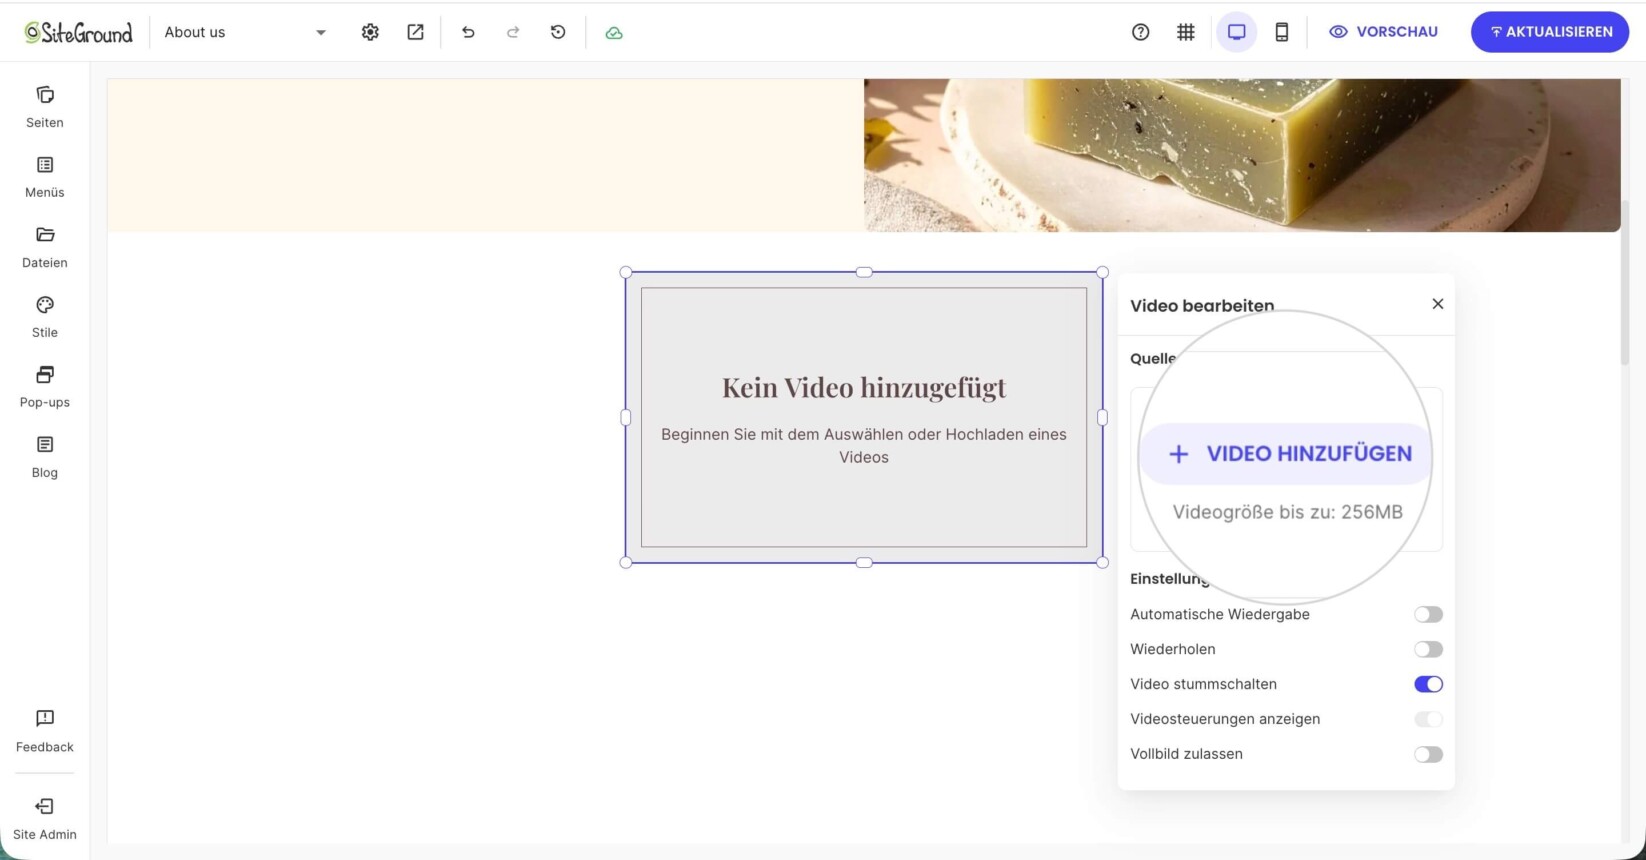Screen dimensions: 1646x860
Task: Open the About us page dropdown
Action: point(245,32)
